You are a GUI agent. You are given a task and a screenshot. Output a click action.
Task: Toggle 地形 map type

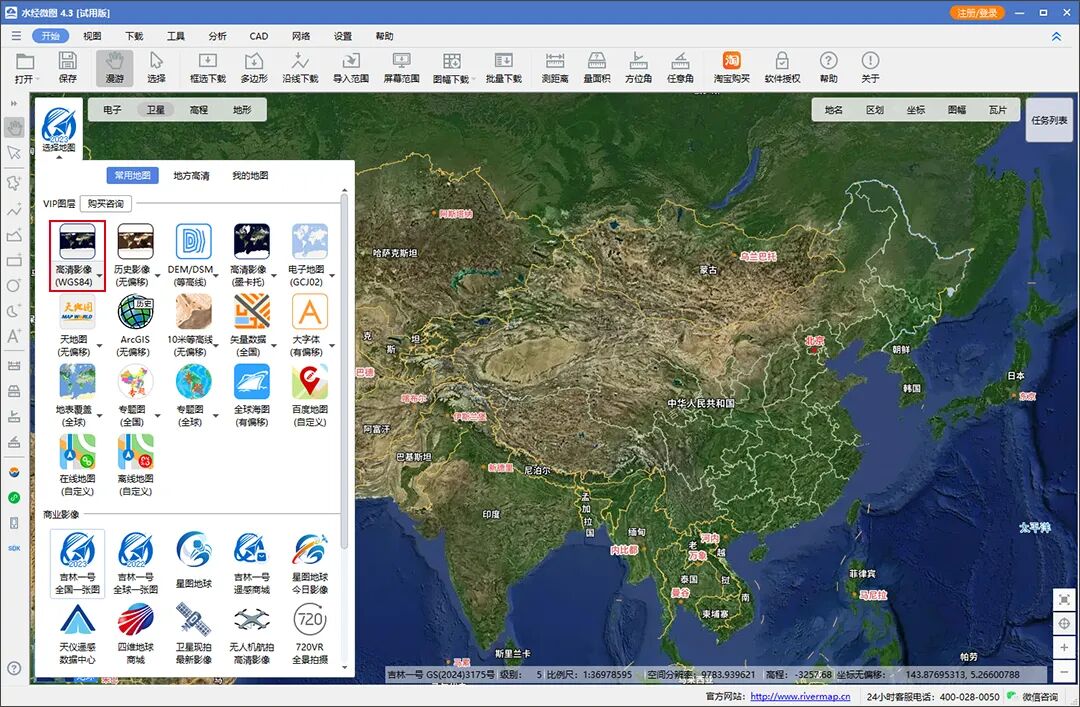[242, 110]
